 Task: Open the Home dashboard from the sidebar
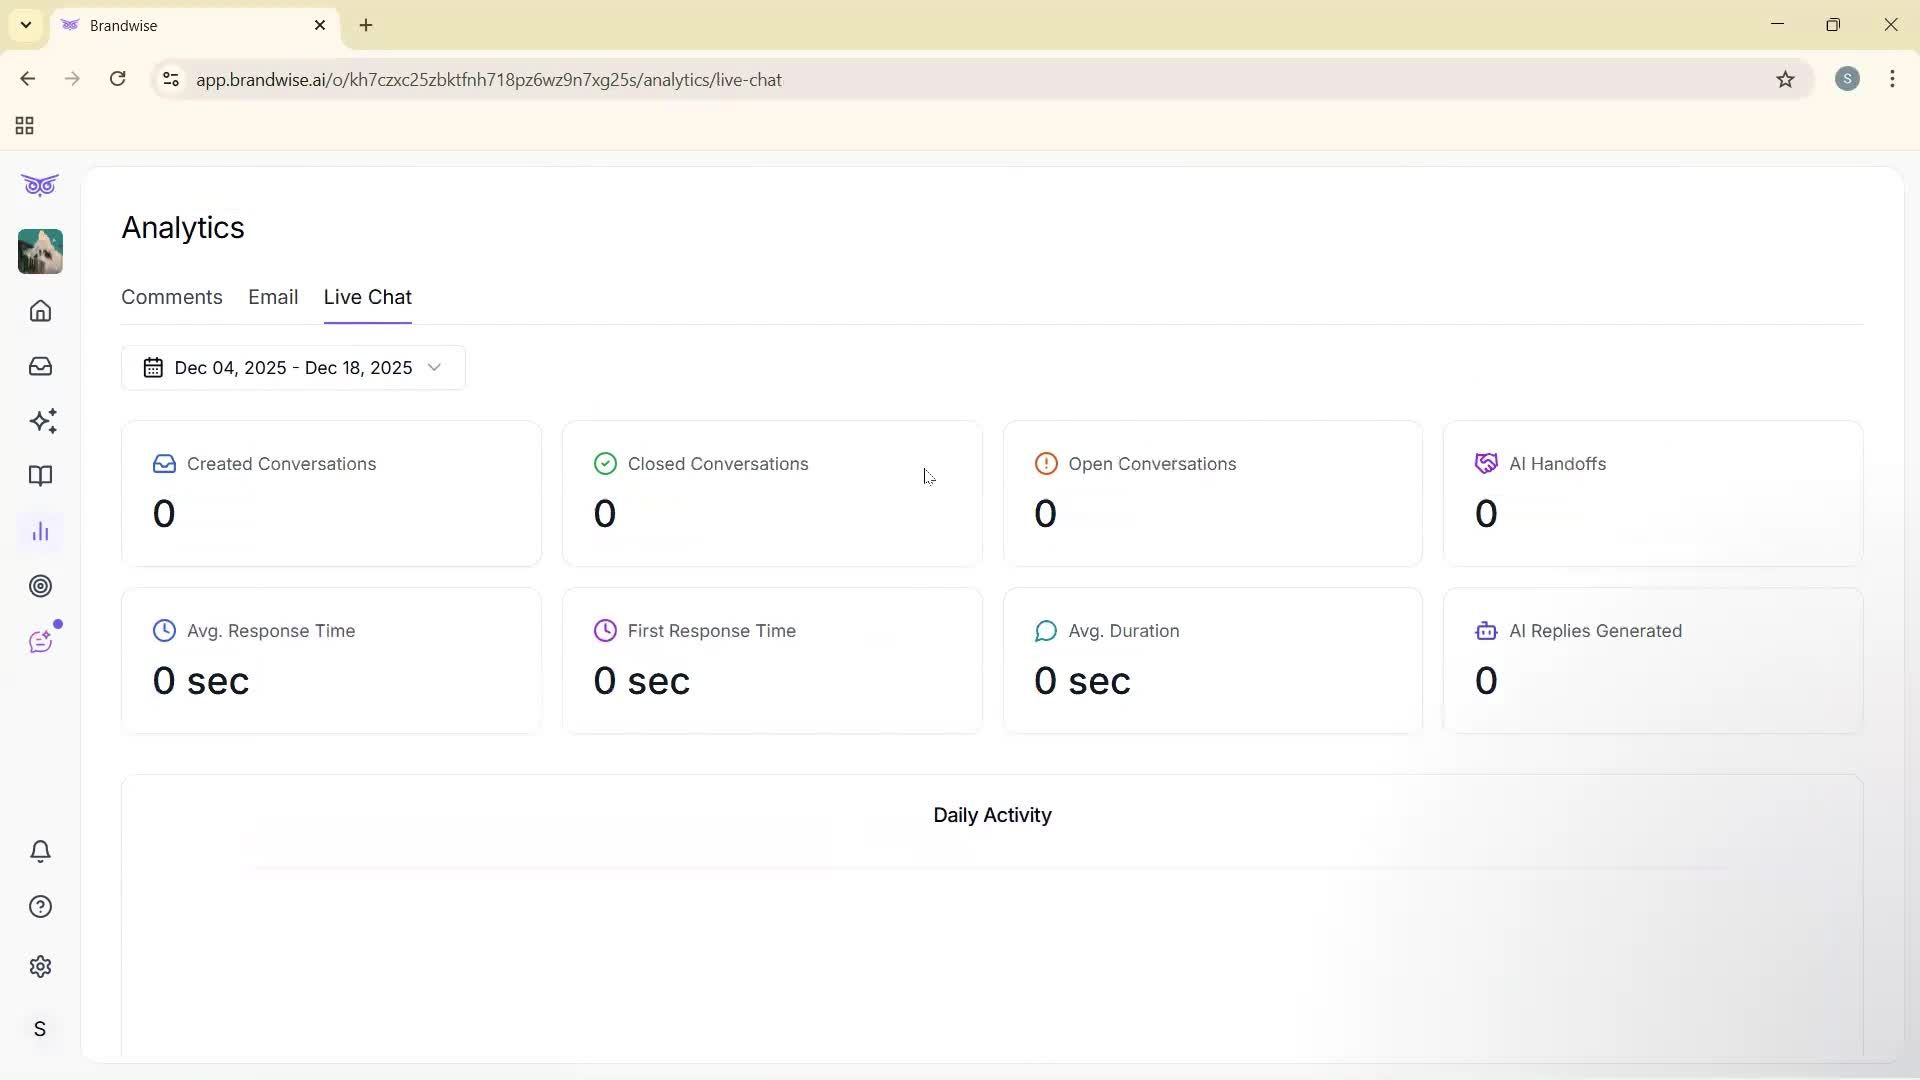(40, 311)
